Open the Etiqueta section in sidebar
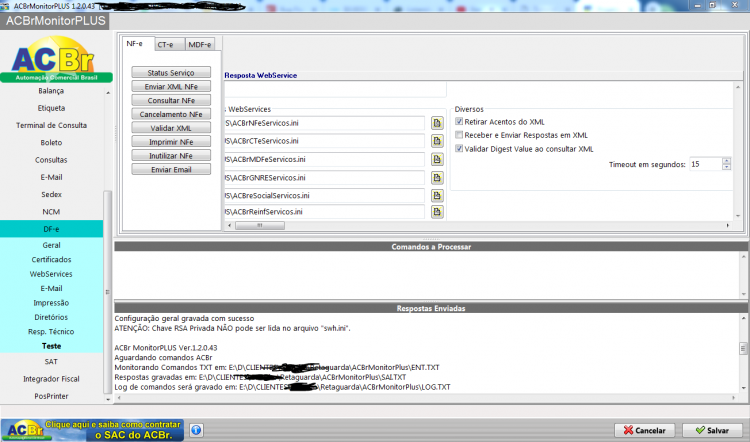The image size is (750, 442). (x=51, y=108)
